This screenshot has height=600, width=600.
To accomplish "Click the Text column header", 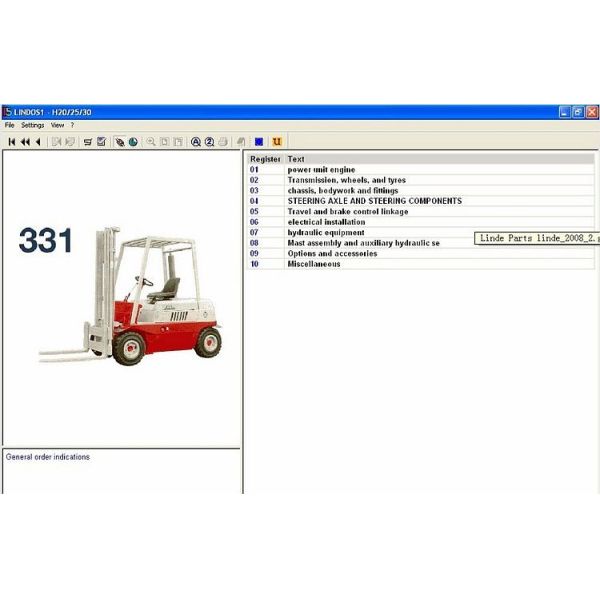I will pos(296,159).
